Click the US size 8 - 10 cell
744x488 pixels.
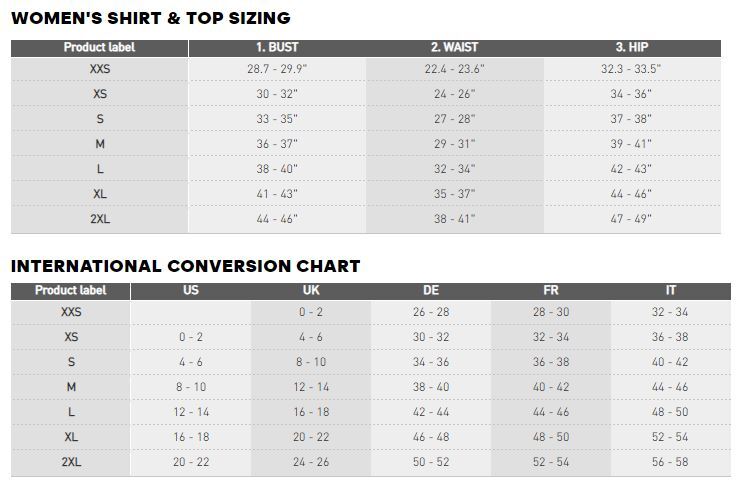191,387
